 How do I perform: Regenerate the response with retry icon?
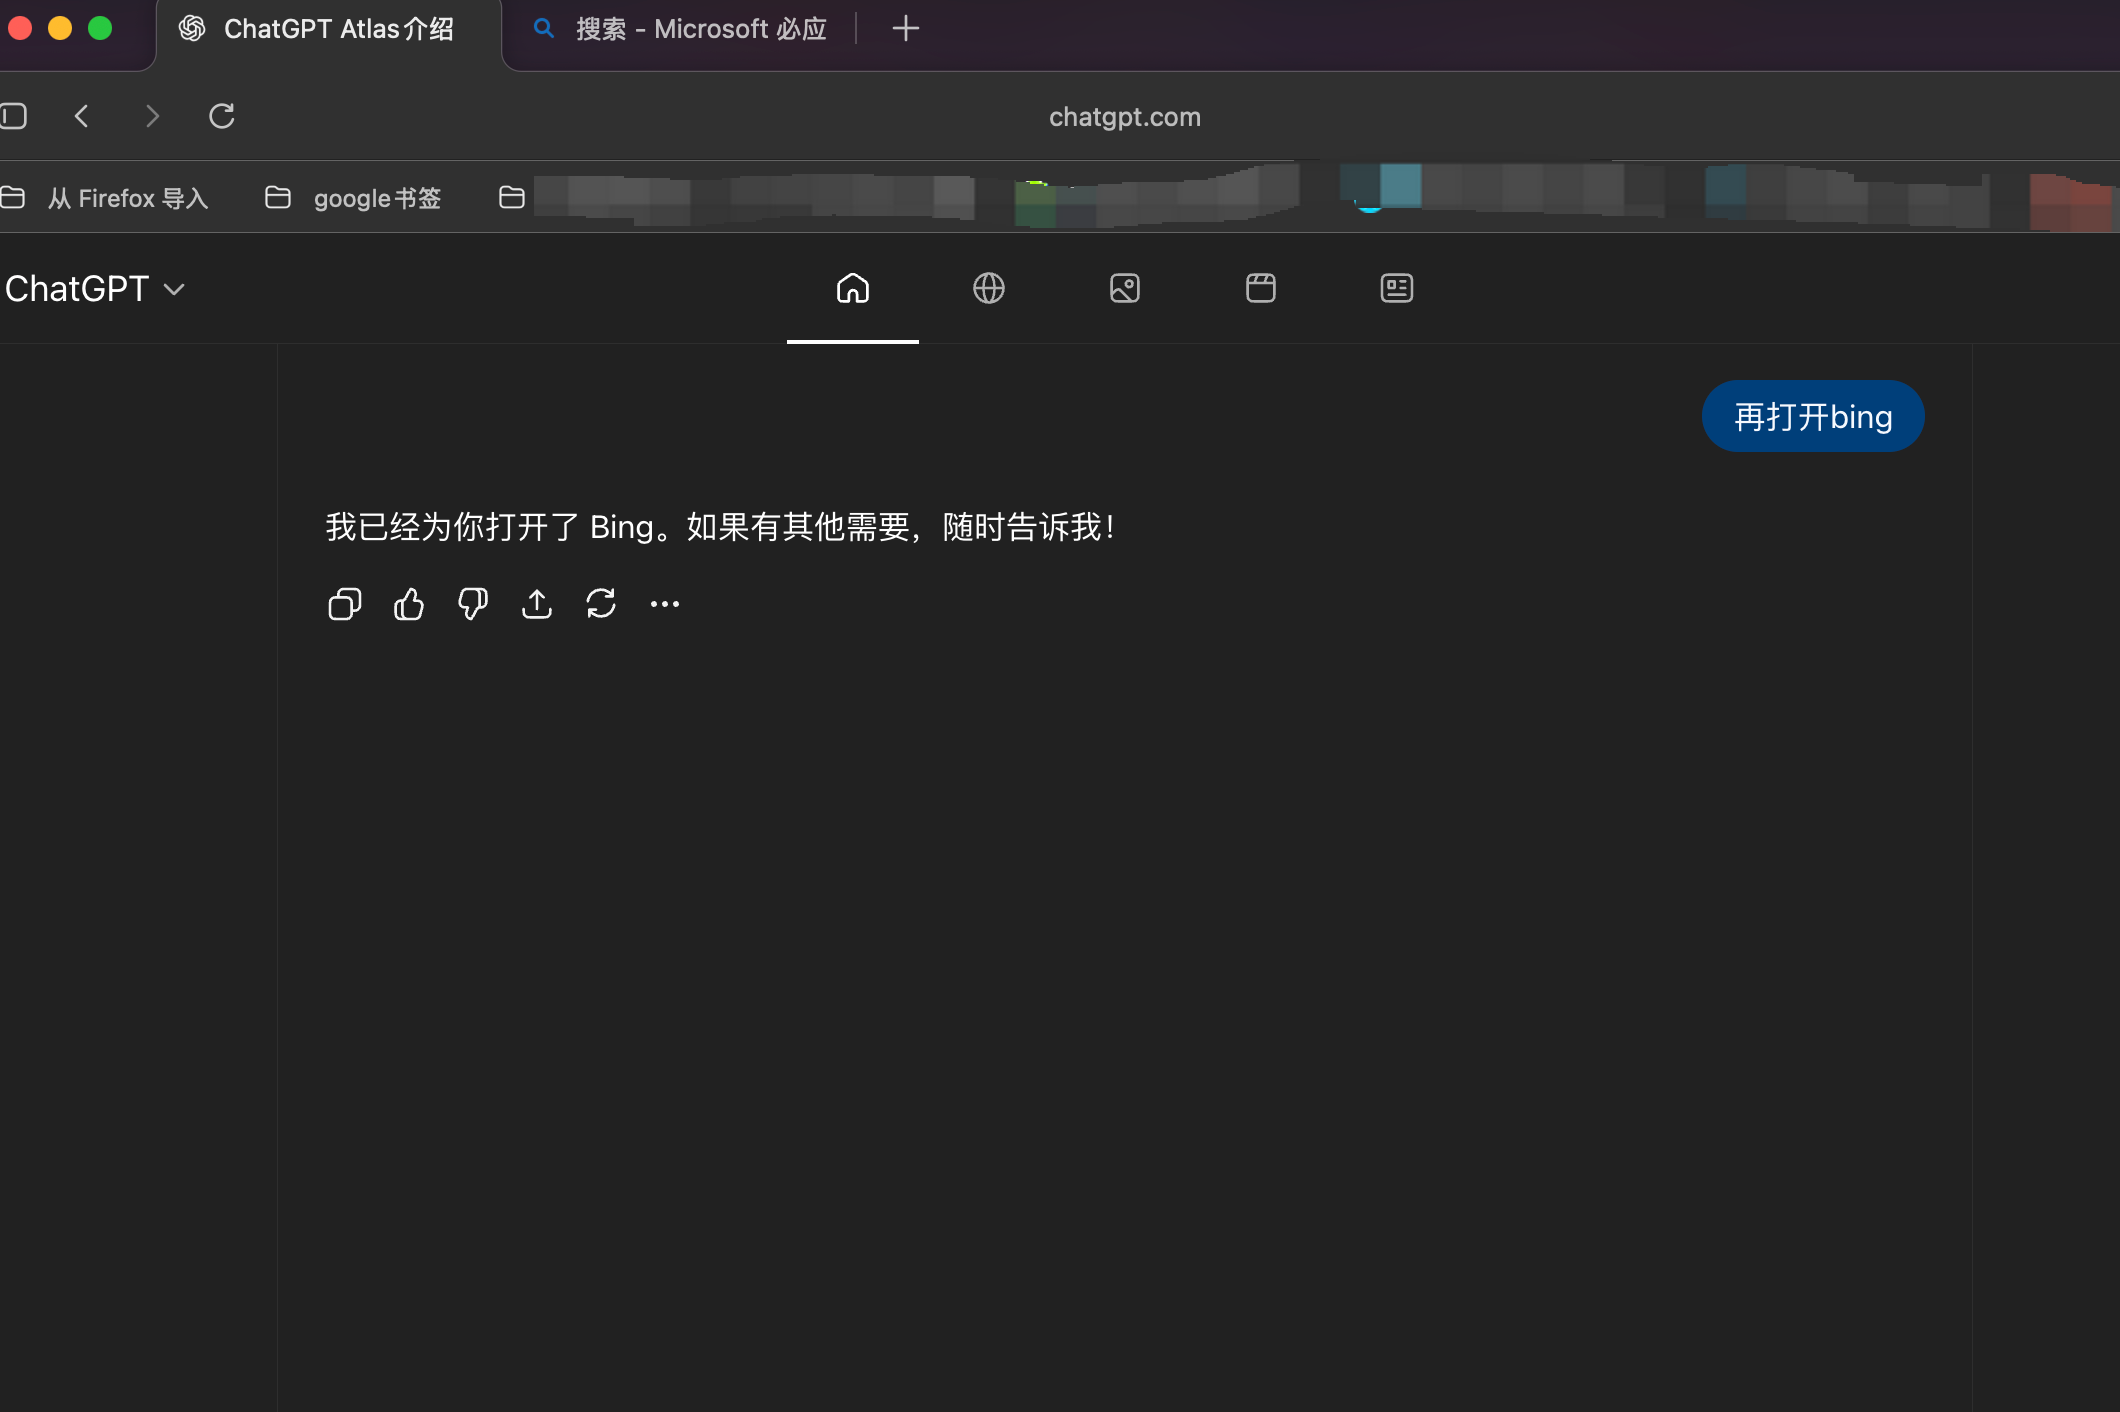point(601,604)
